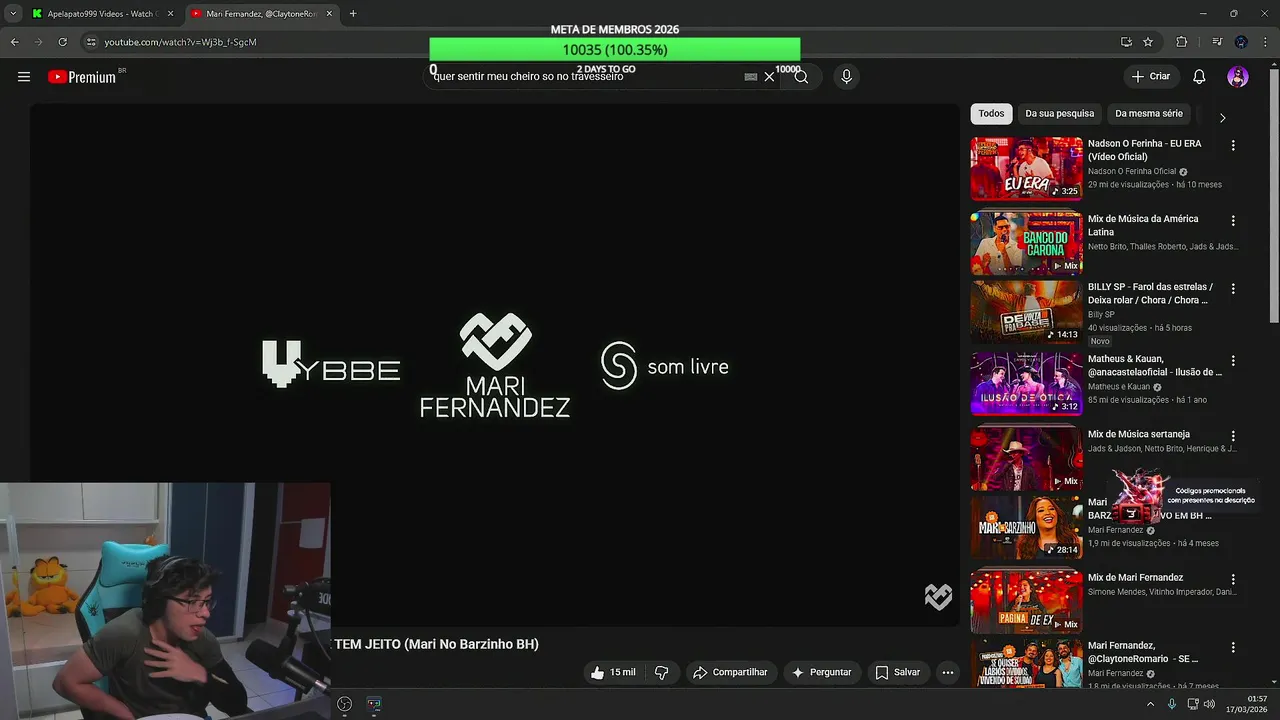Screen dimensions: 1280x720
Task: Open the browser media controls icon
Action: coord(1217,42)
